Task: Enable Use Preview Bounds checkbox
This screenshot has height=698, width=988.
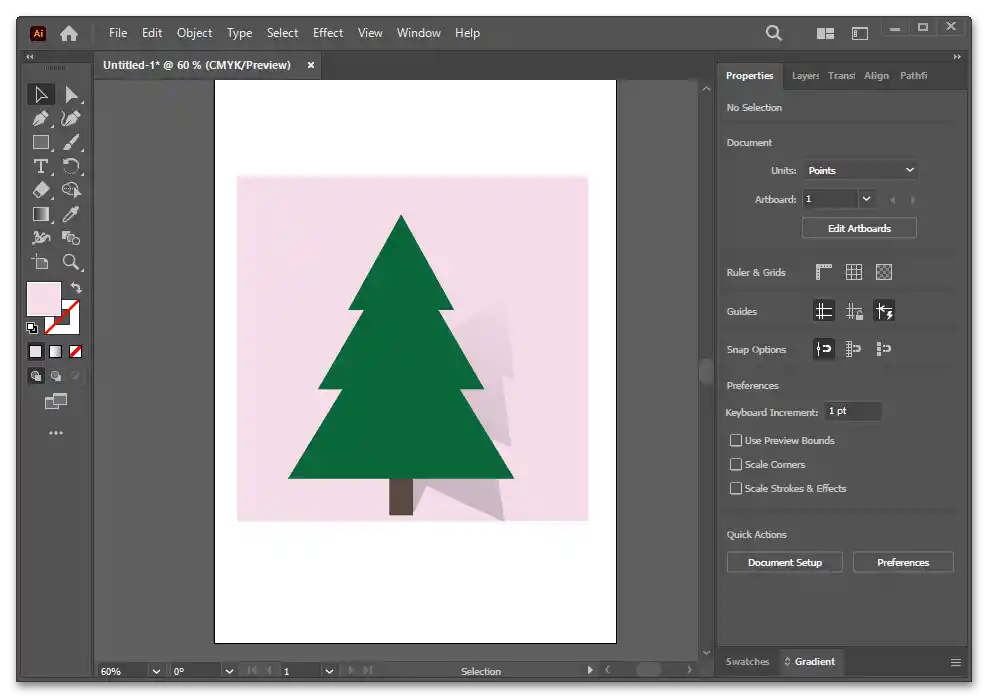Action: click(x=736, y=440)
